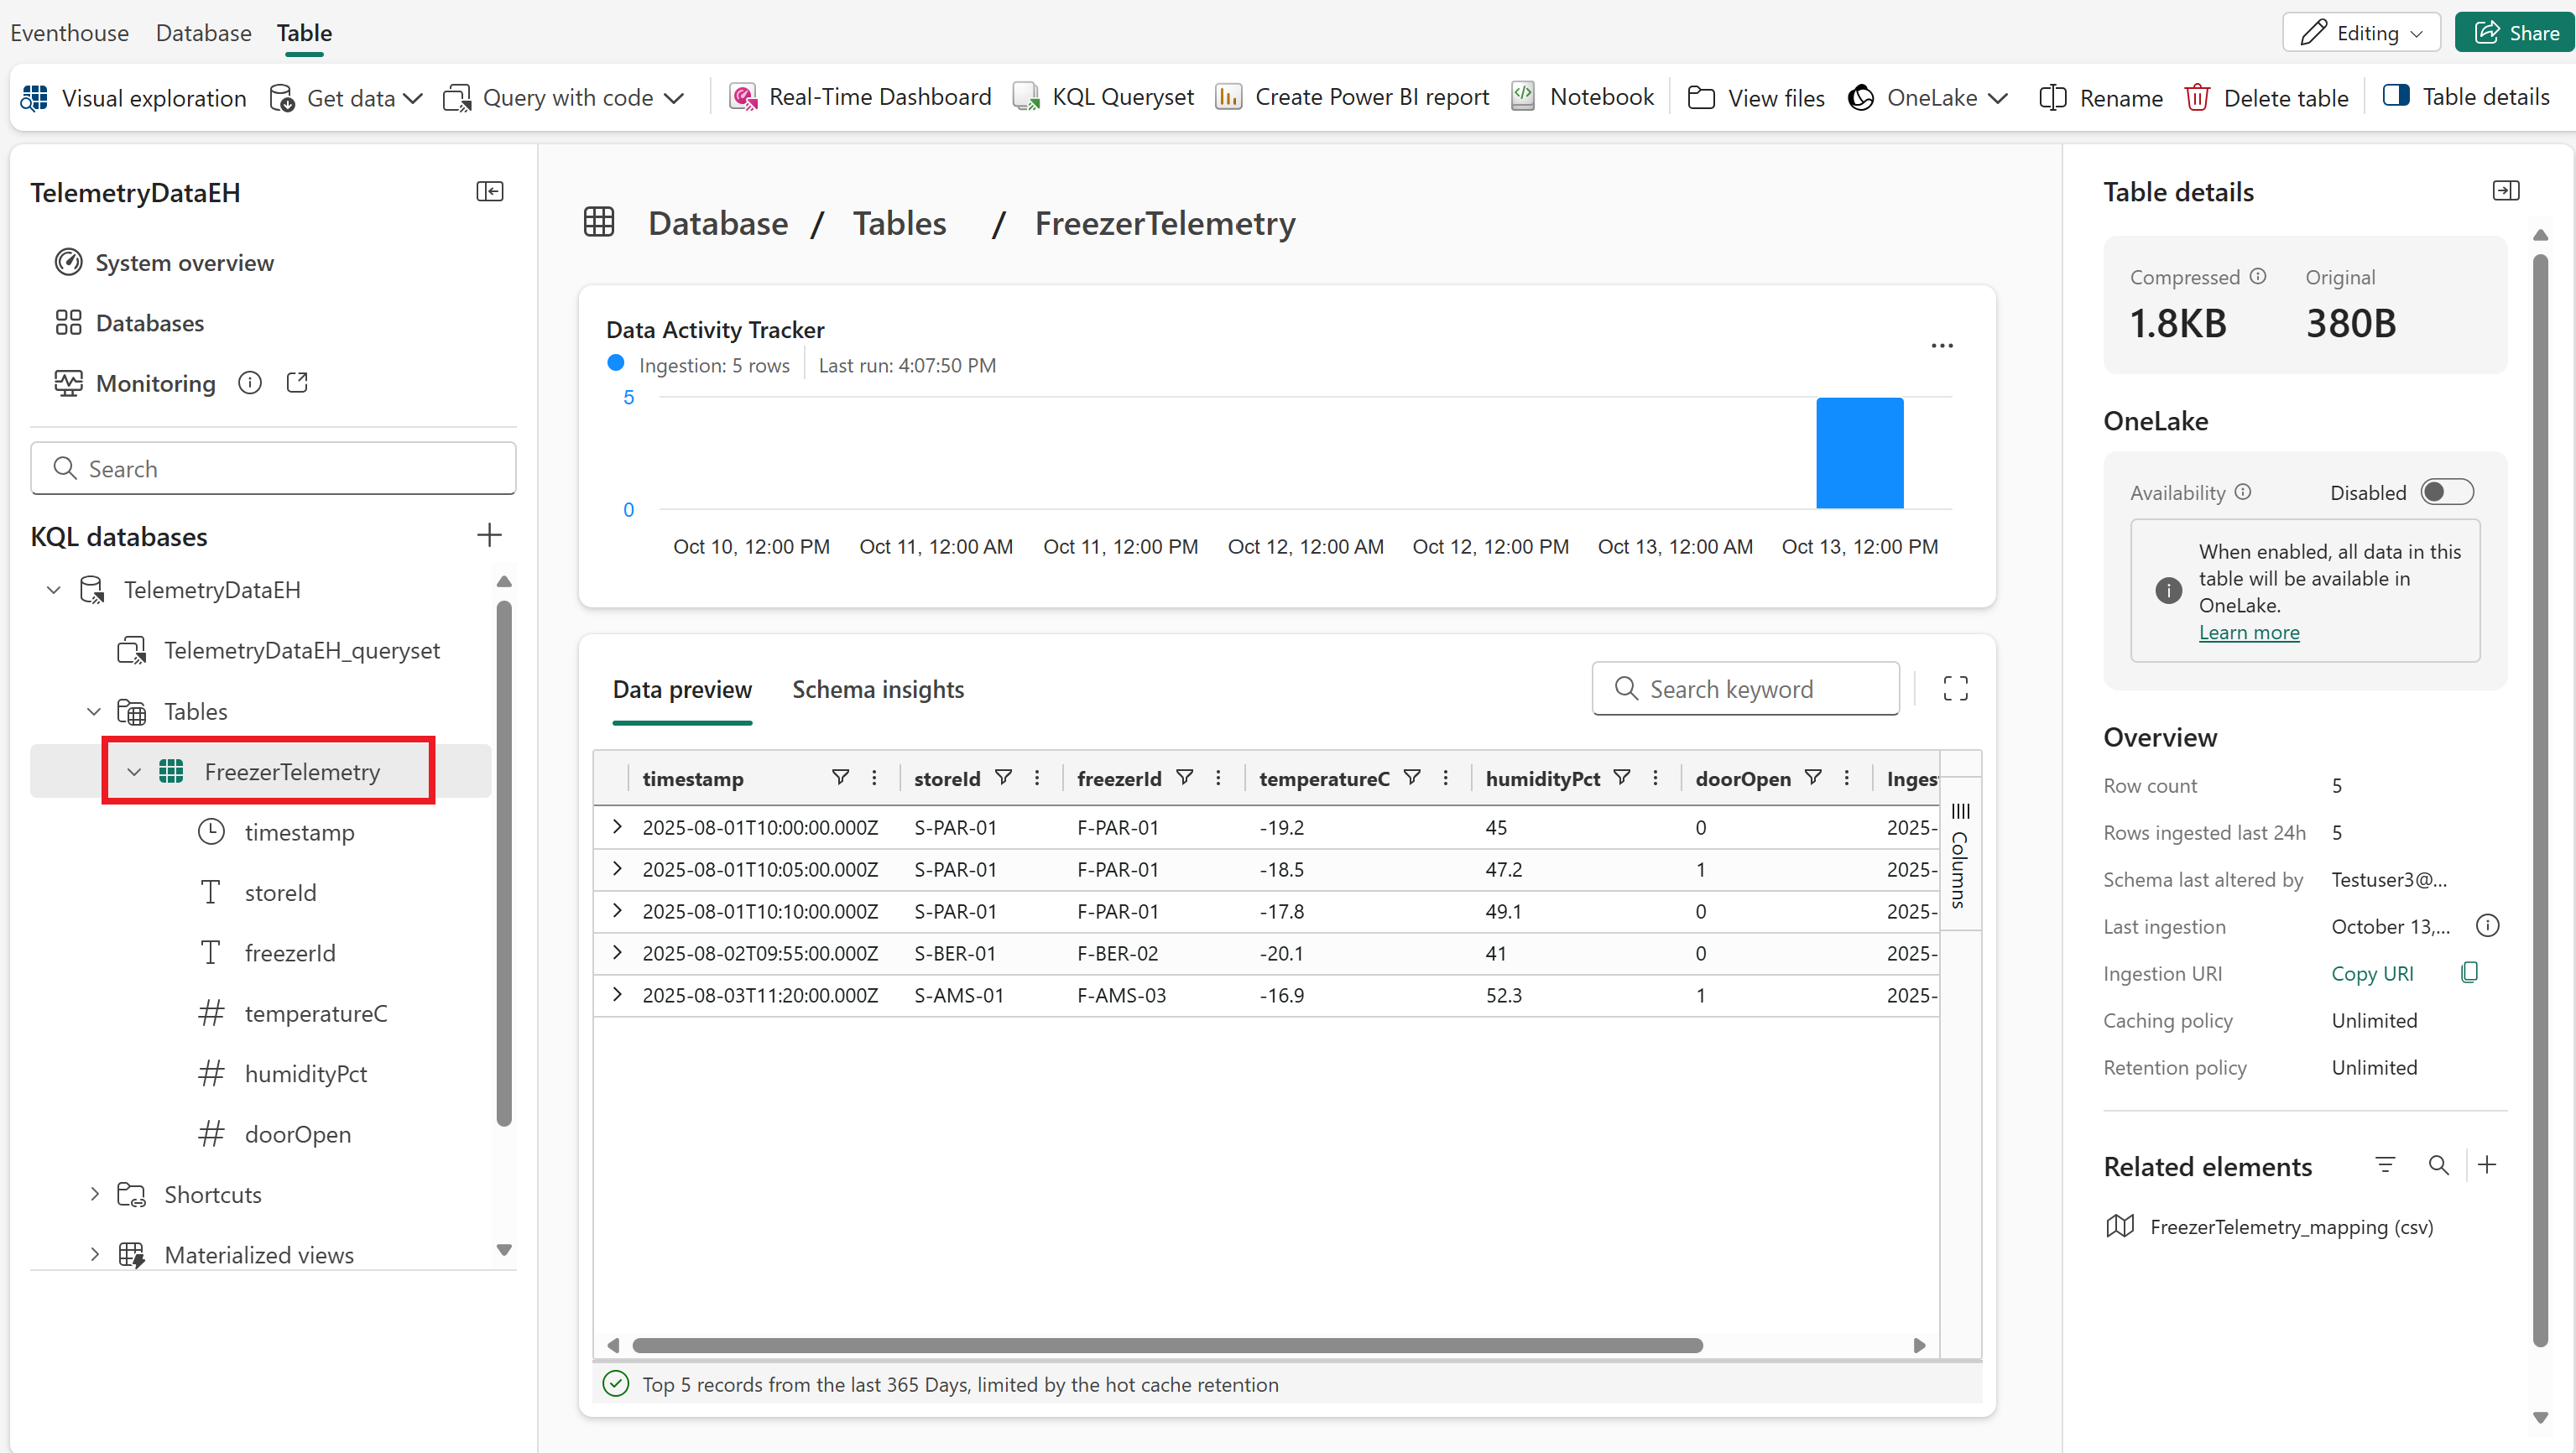Select Data preview tab
2576x1453 pixels.
pos(682,689)
